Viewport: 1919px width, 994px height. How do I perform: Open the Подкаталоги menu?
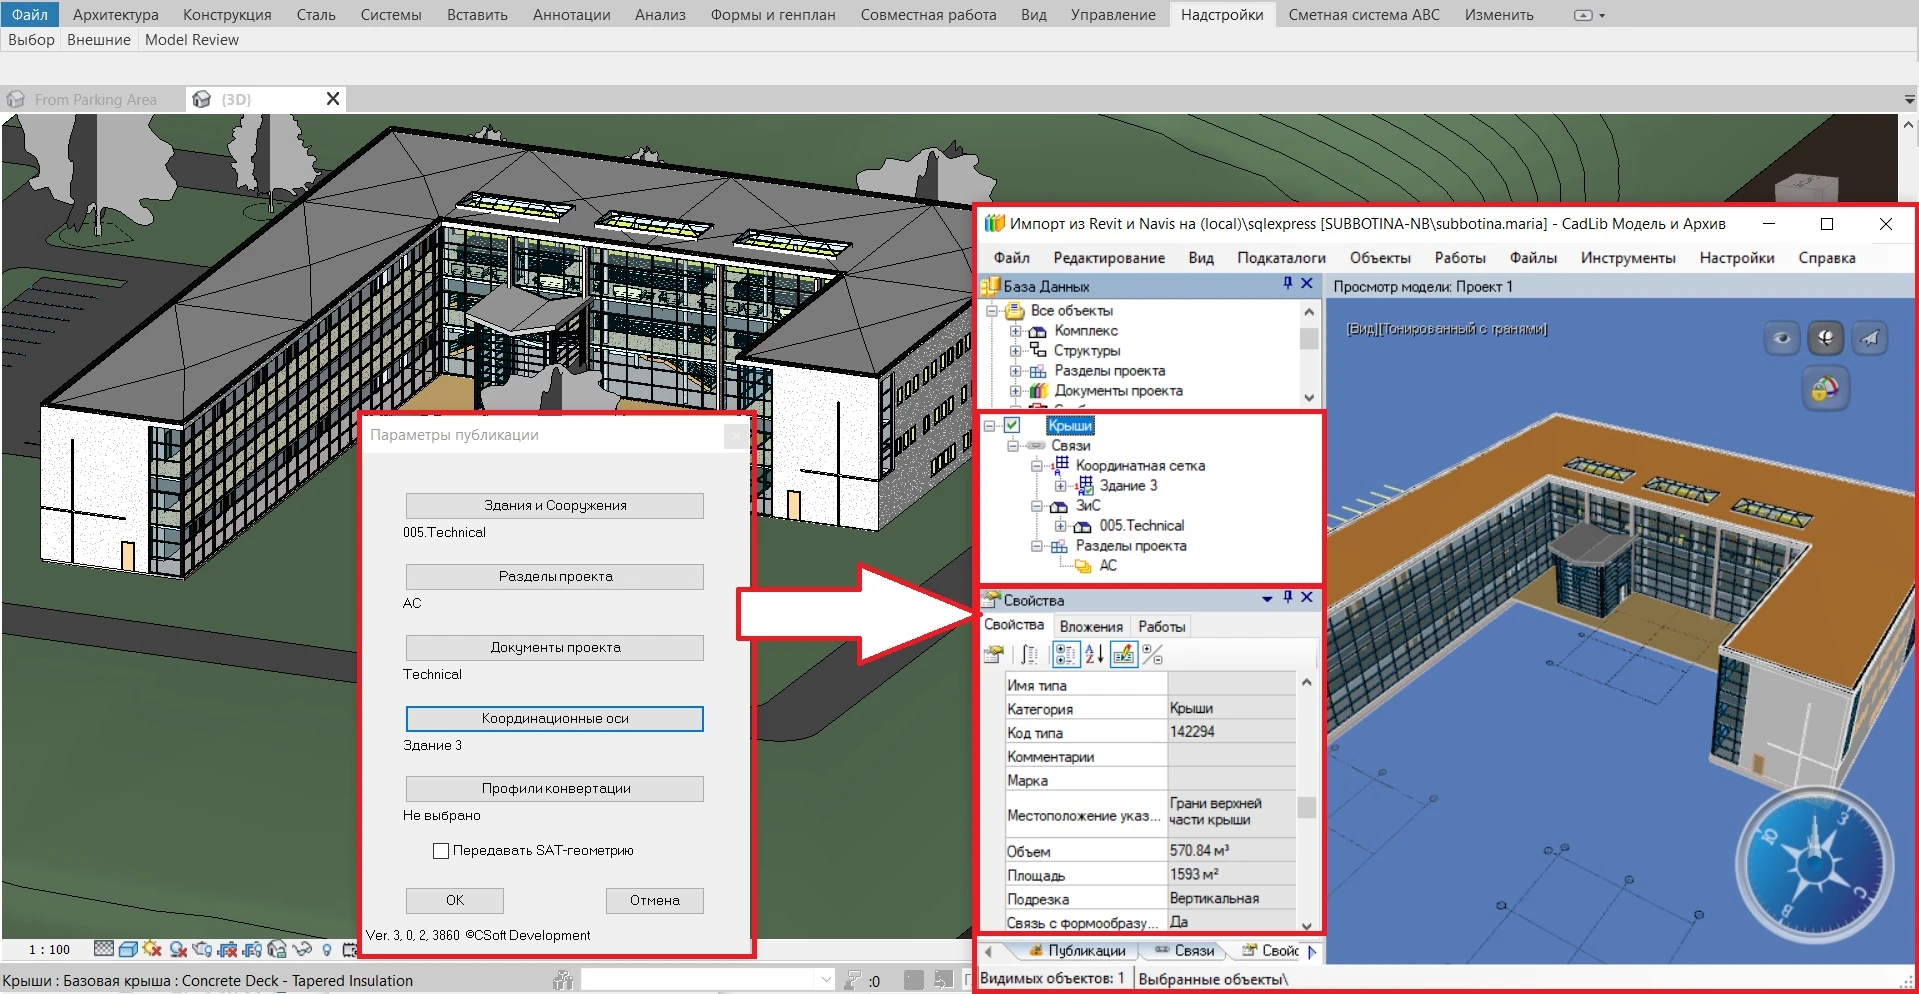(1281, 258)
